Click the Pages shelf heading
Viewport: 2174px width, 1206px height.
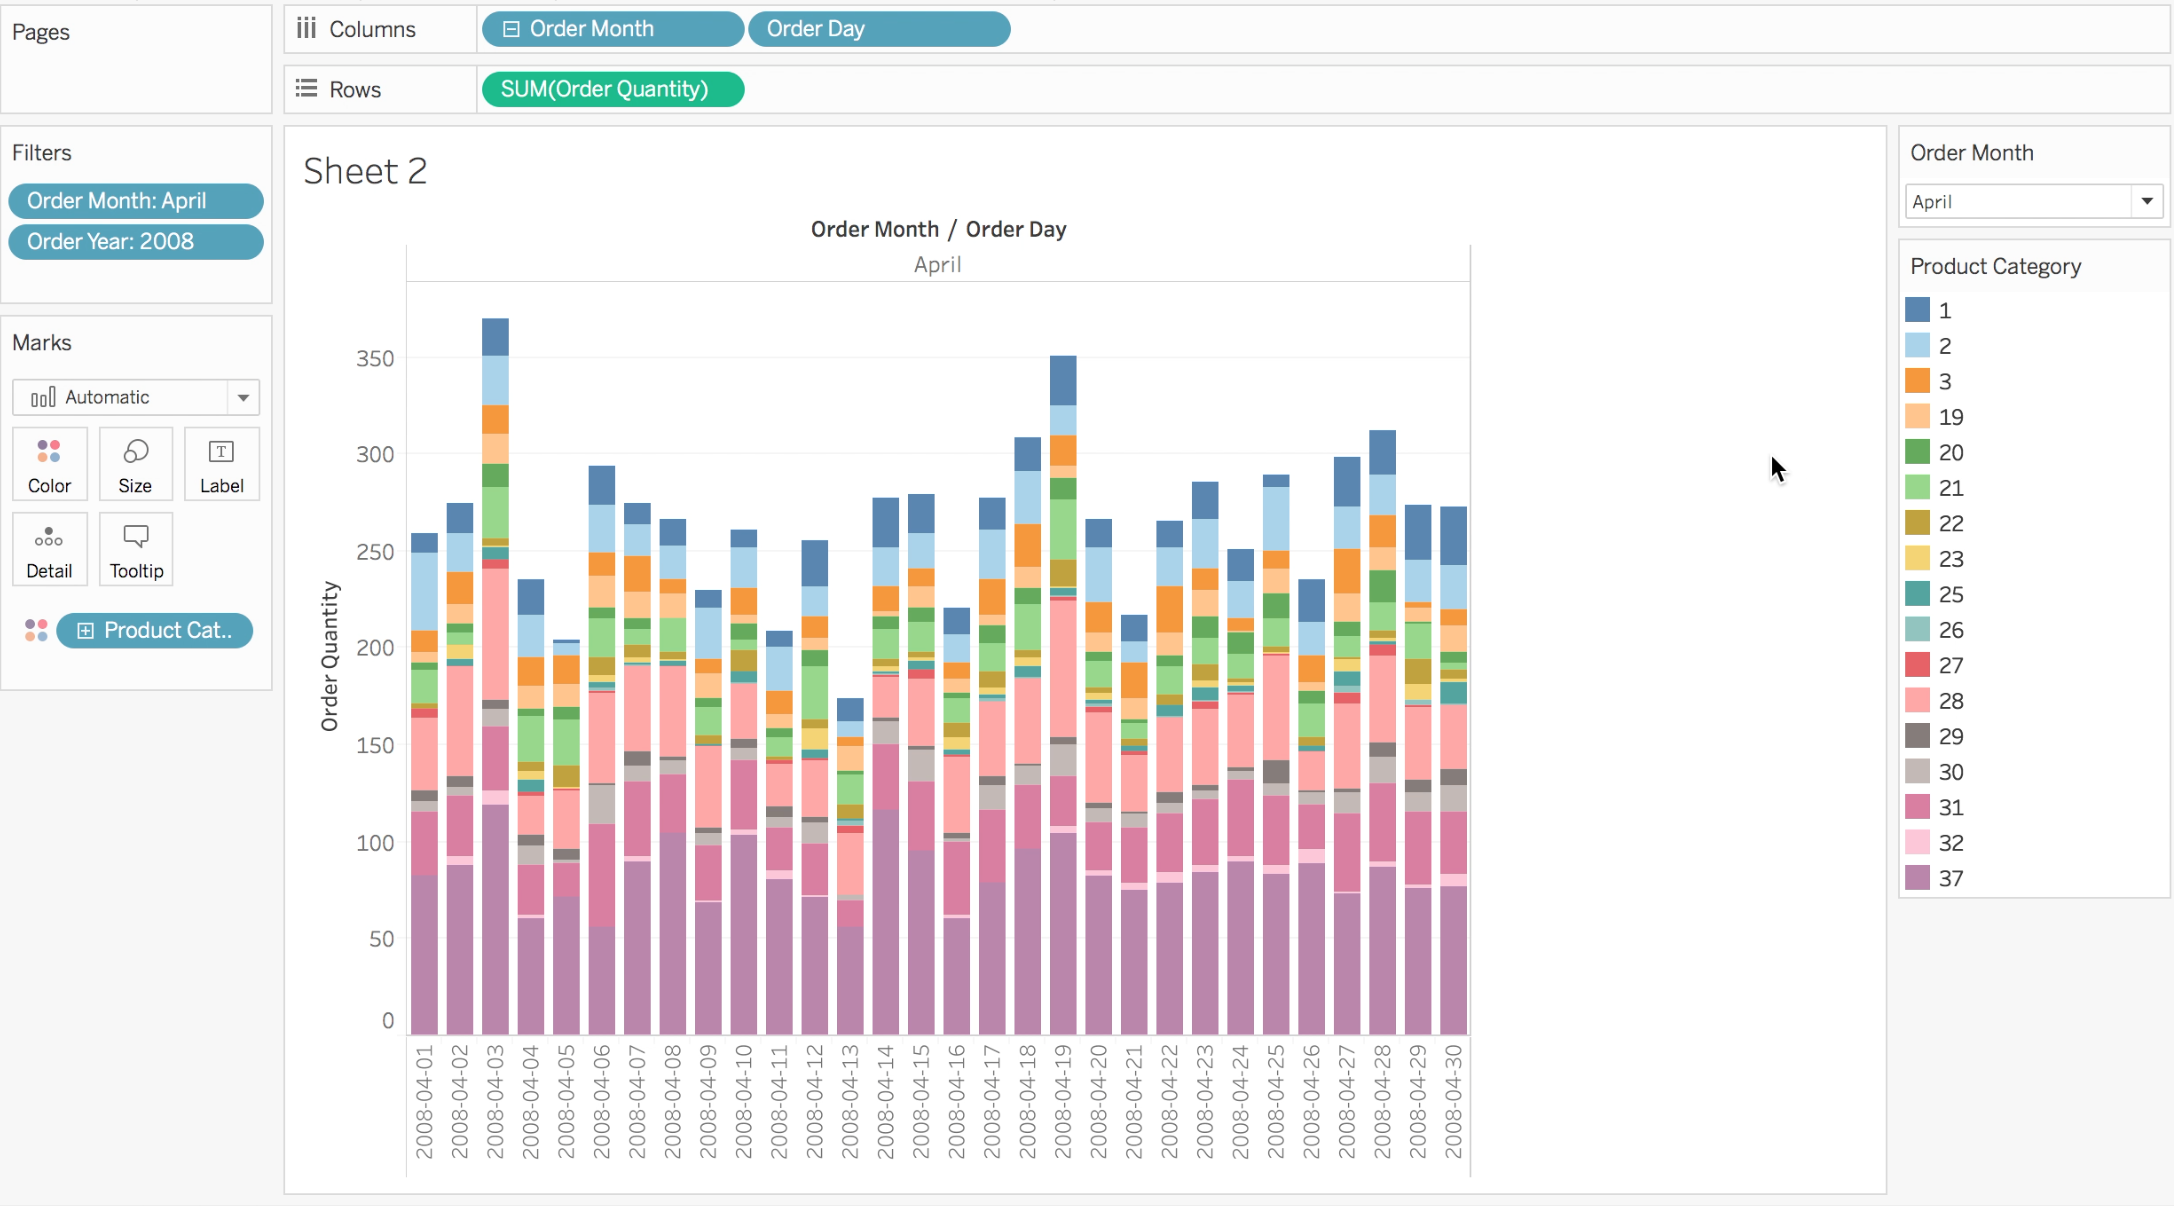(x=41, y=32)
